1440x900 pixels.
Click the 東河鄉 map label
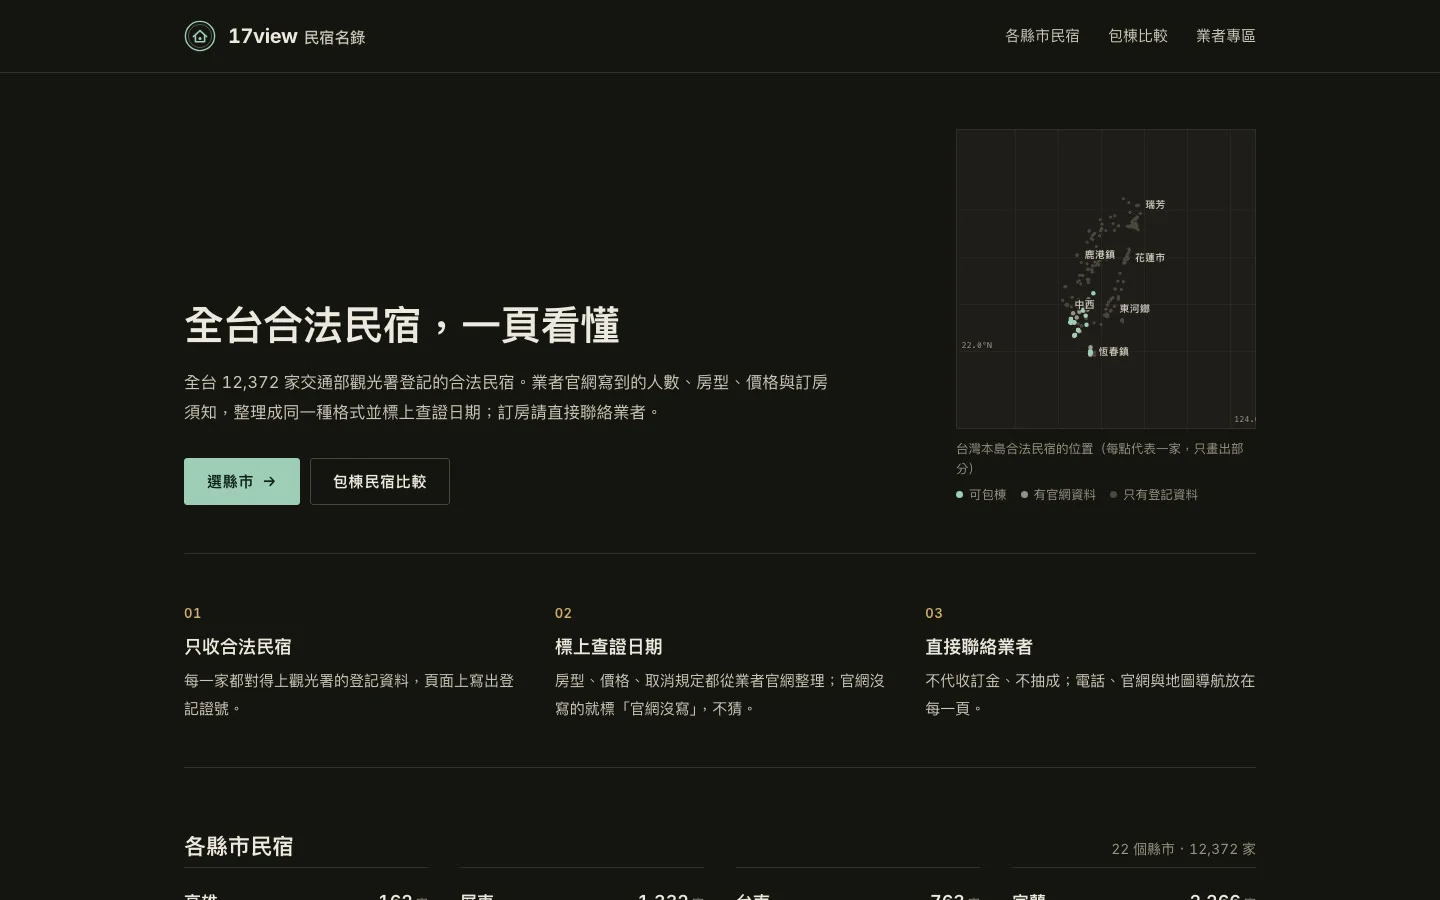coord(1135,308)
